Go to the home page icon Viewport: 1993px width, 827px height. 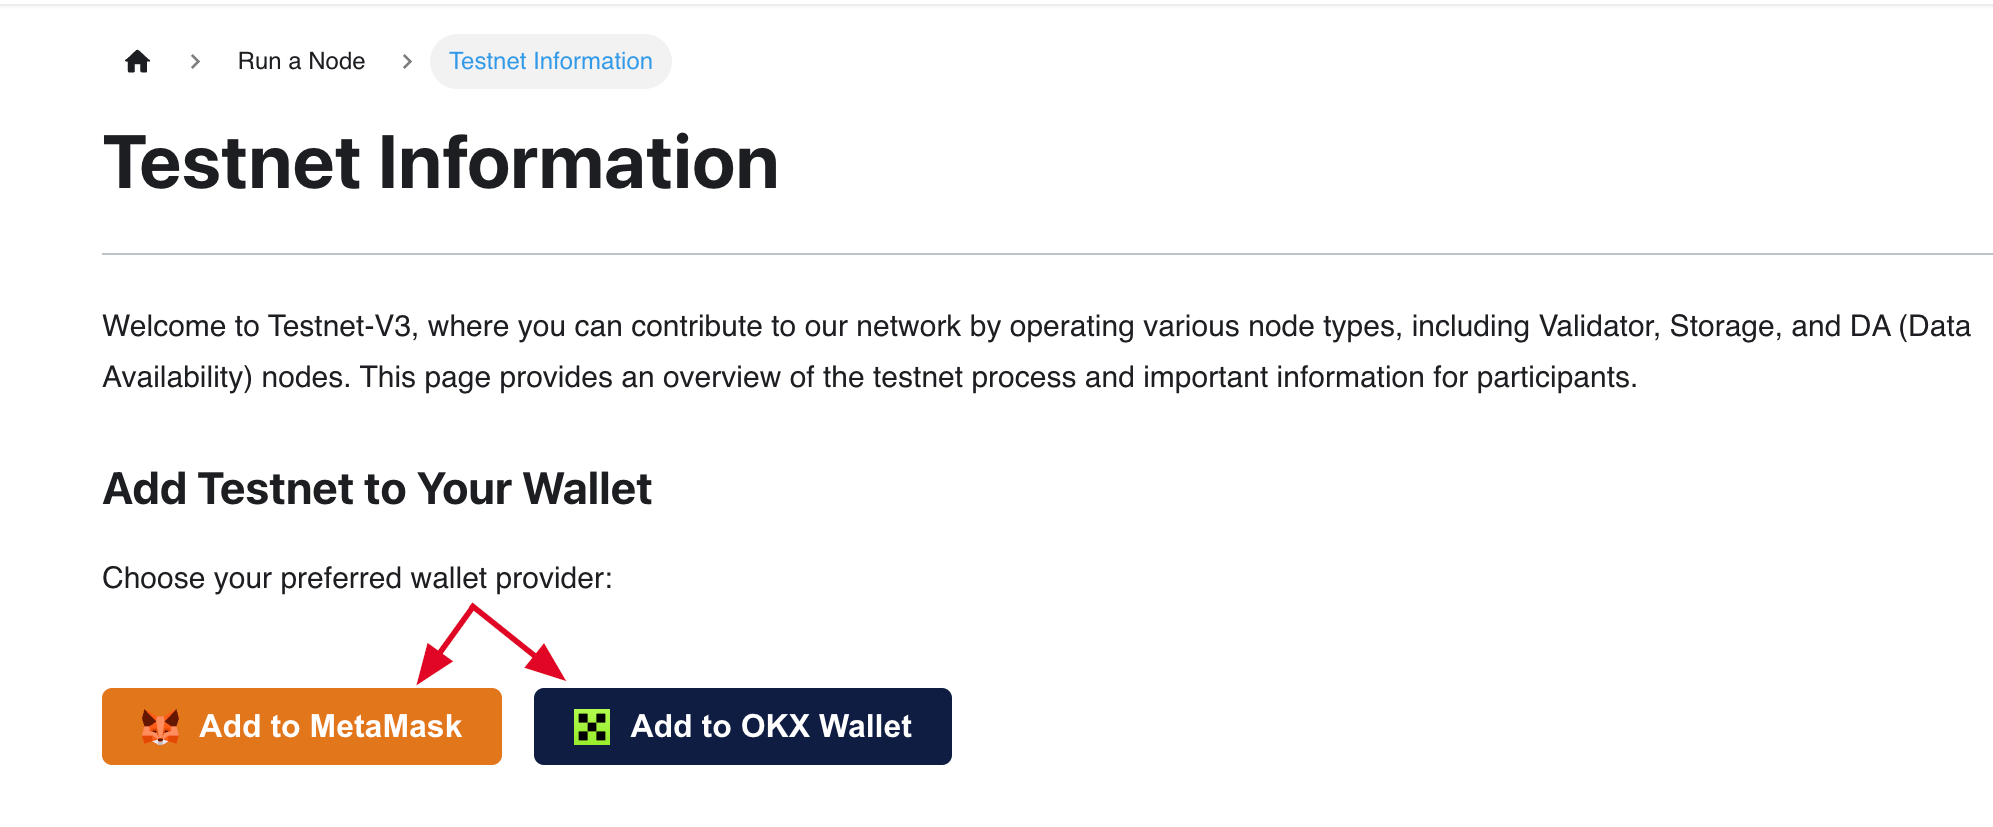pos(138,62)
